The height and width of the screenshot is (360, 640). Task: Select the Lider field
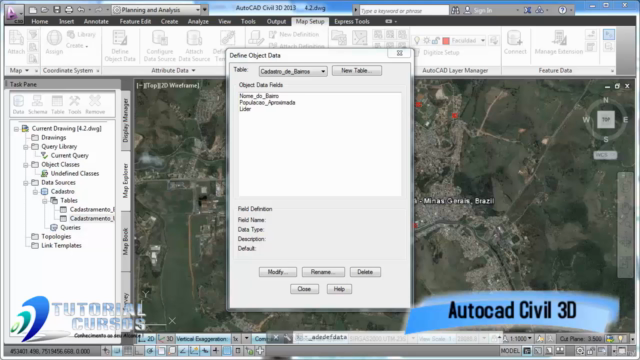(x=245, y=109)
